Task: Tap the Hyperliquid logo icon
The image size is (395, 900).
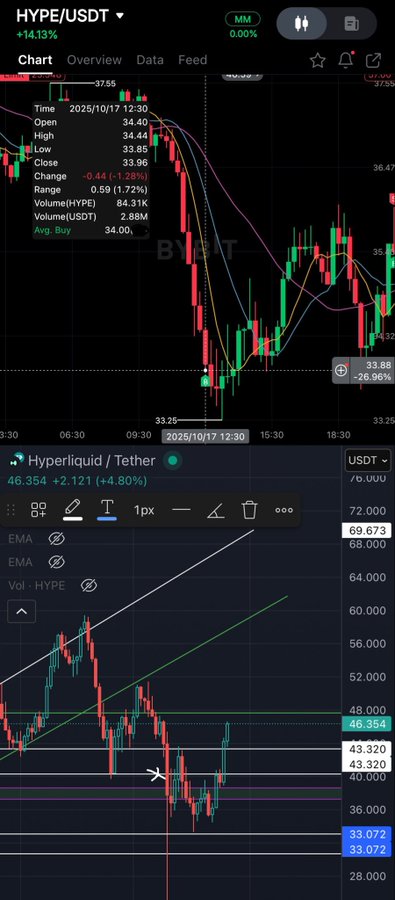Action: point(17,460)
